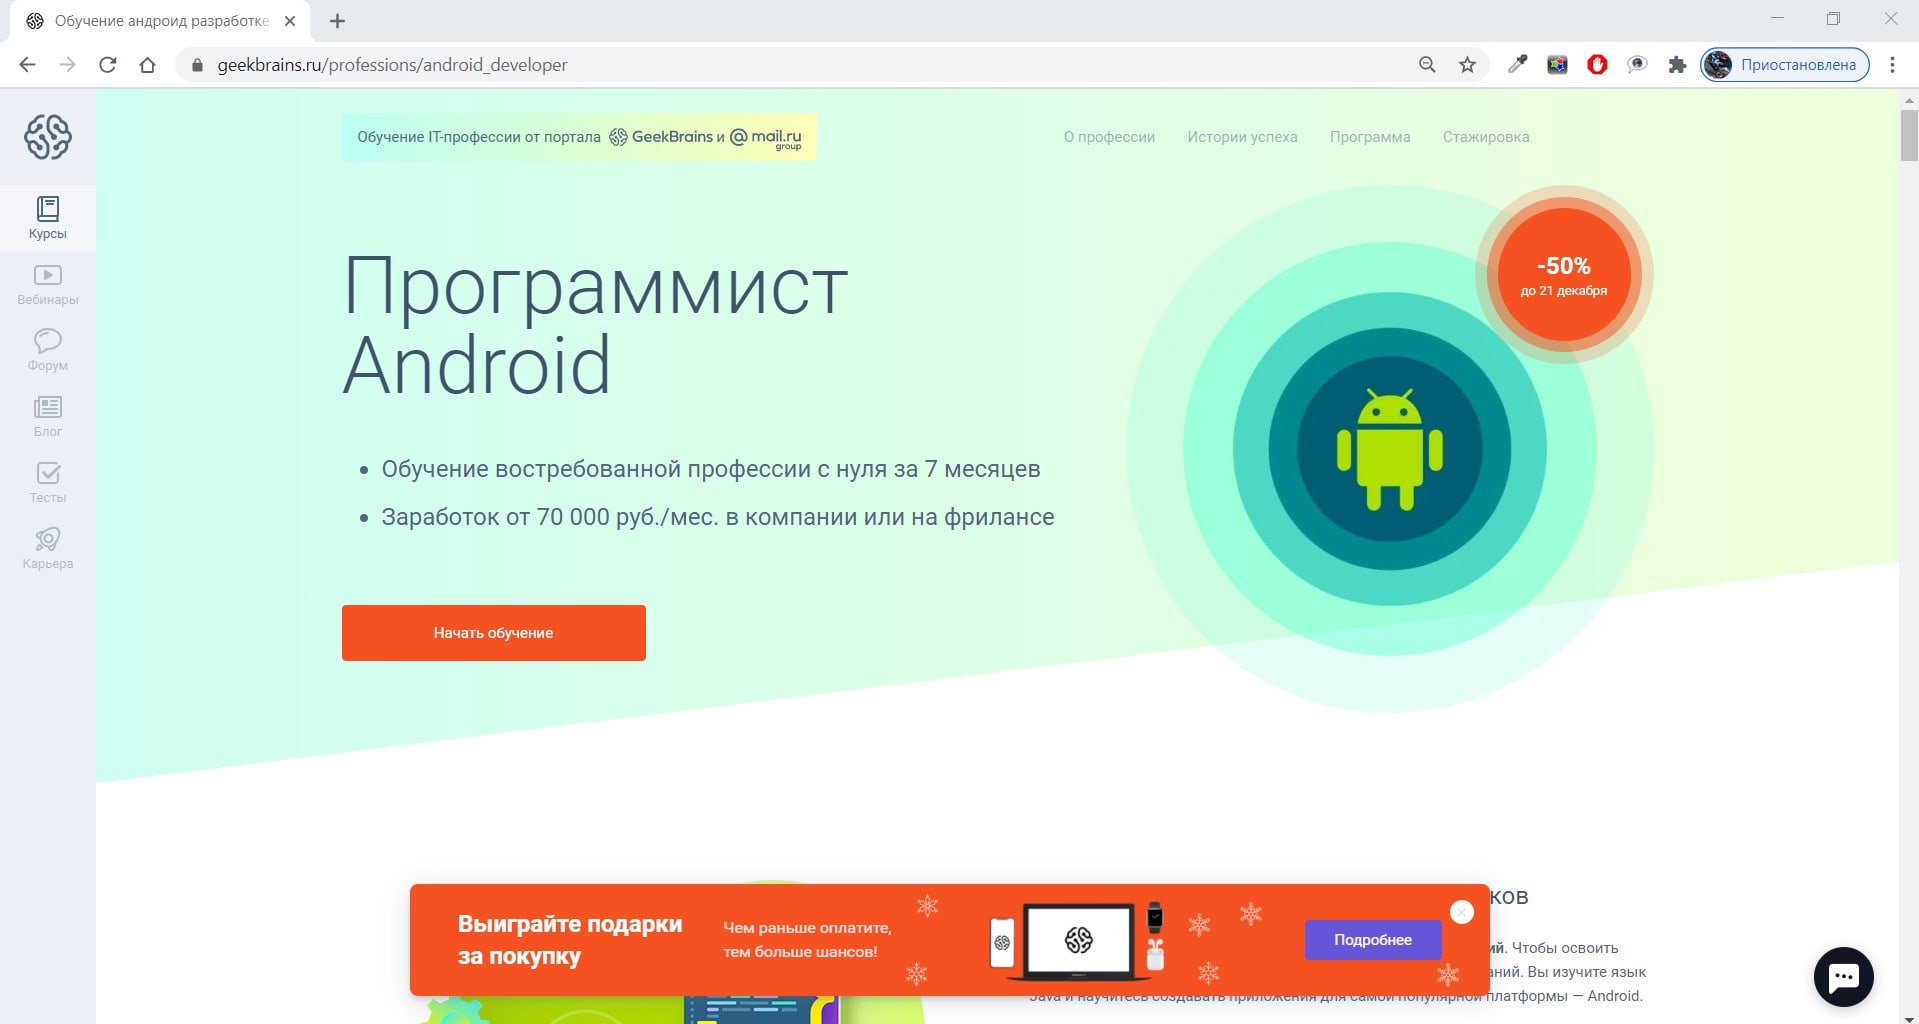Click the browser forward arrow
This screenshot has width=1919, height=1024.
coord(67,65)
